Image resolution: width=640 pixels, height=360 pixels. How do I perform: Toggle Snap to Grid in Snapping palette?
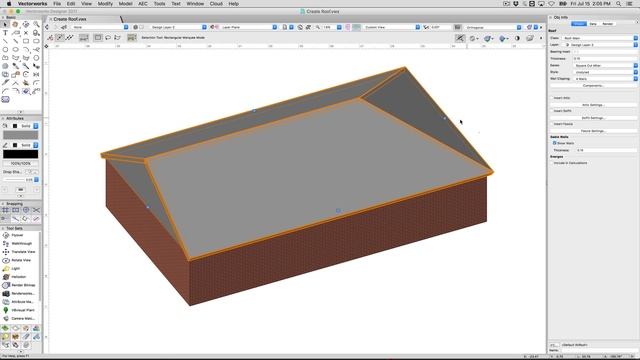tap(5, 210)
